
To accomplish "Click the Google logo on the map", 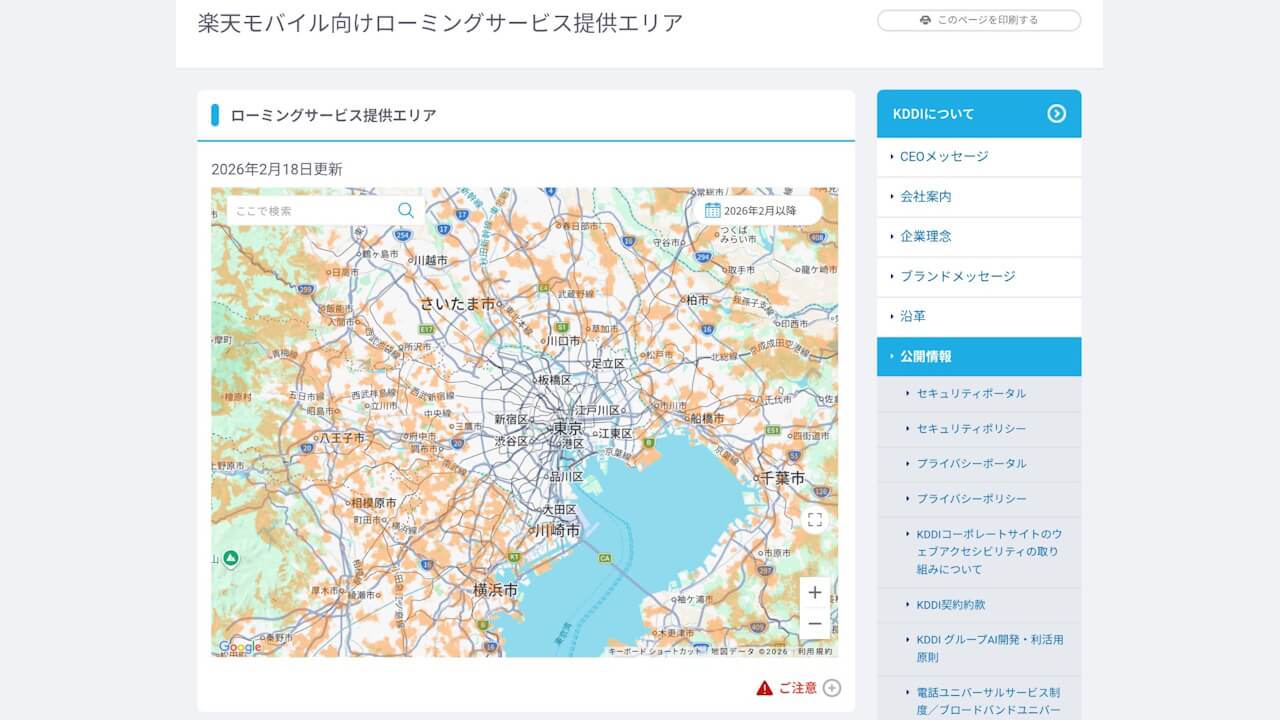I will point(237,647).
